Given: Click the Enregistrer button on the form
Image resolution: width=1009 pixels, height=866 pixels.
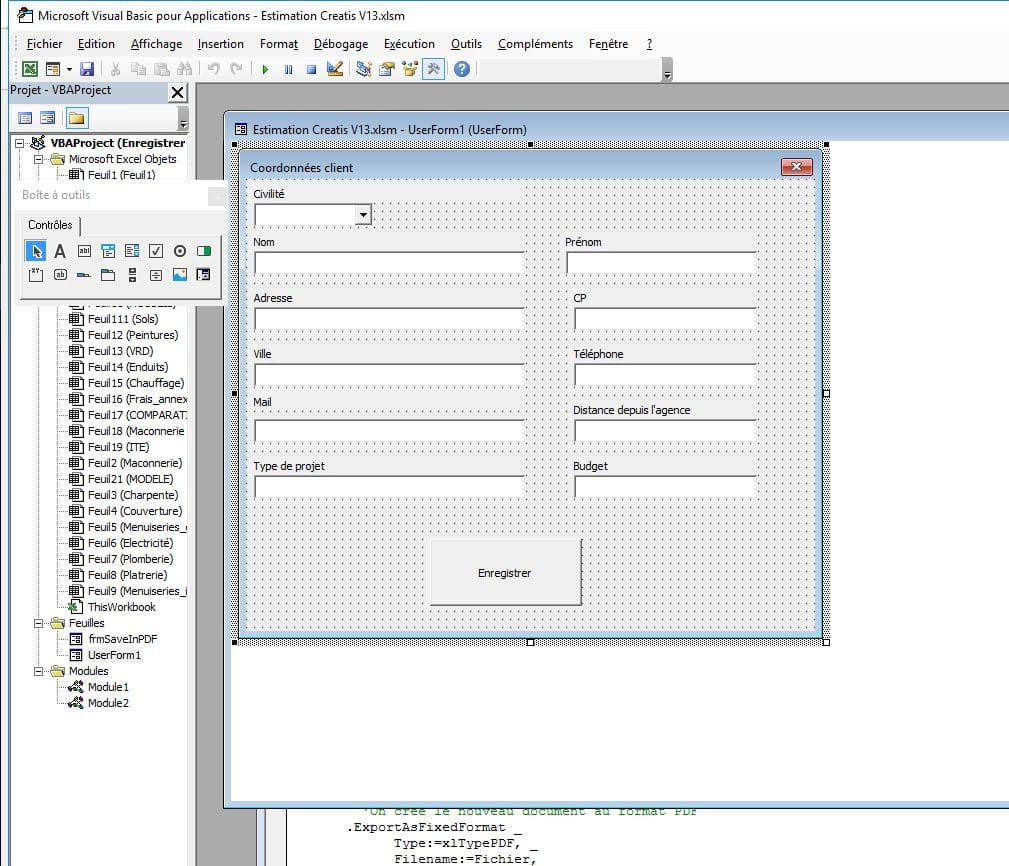Looking at the screenshot, I should 505,573.
